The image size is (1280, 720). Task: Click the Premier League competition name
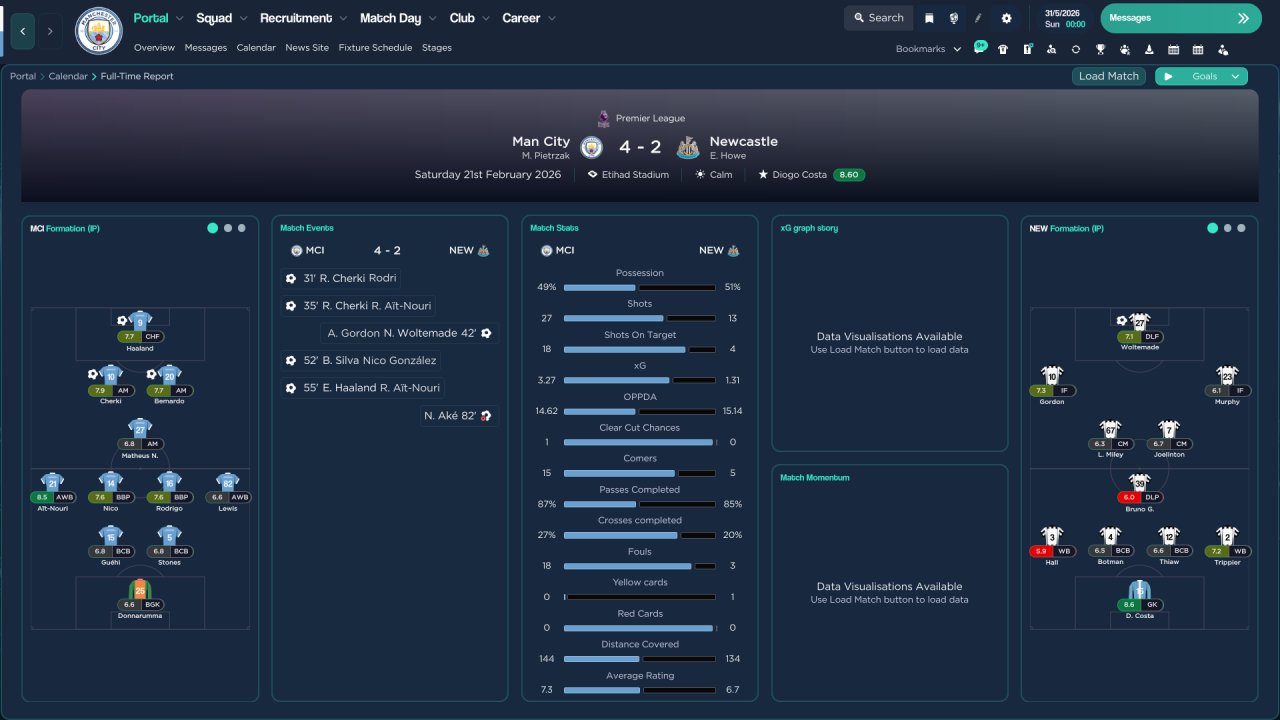coord(650,118)
